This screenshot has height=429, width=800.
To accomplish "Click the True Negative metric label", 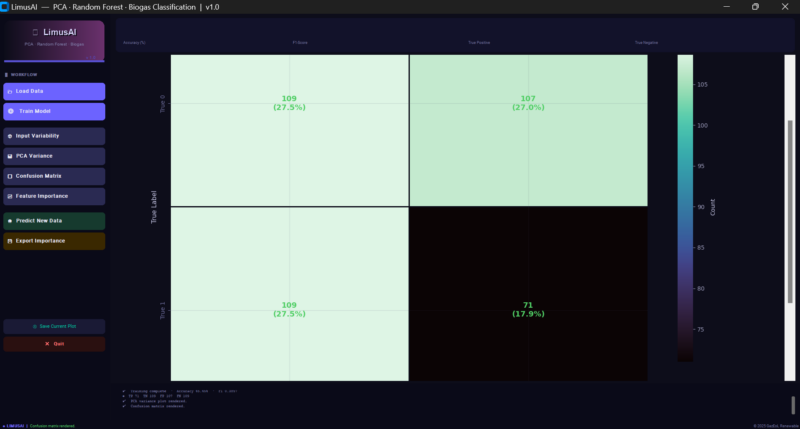I will 646,43.
